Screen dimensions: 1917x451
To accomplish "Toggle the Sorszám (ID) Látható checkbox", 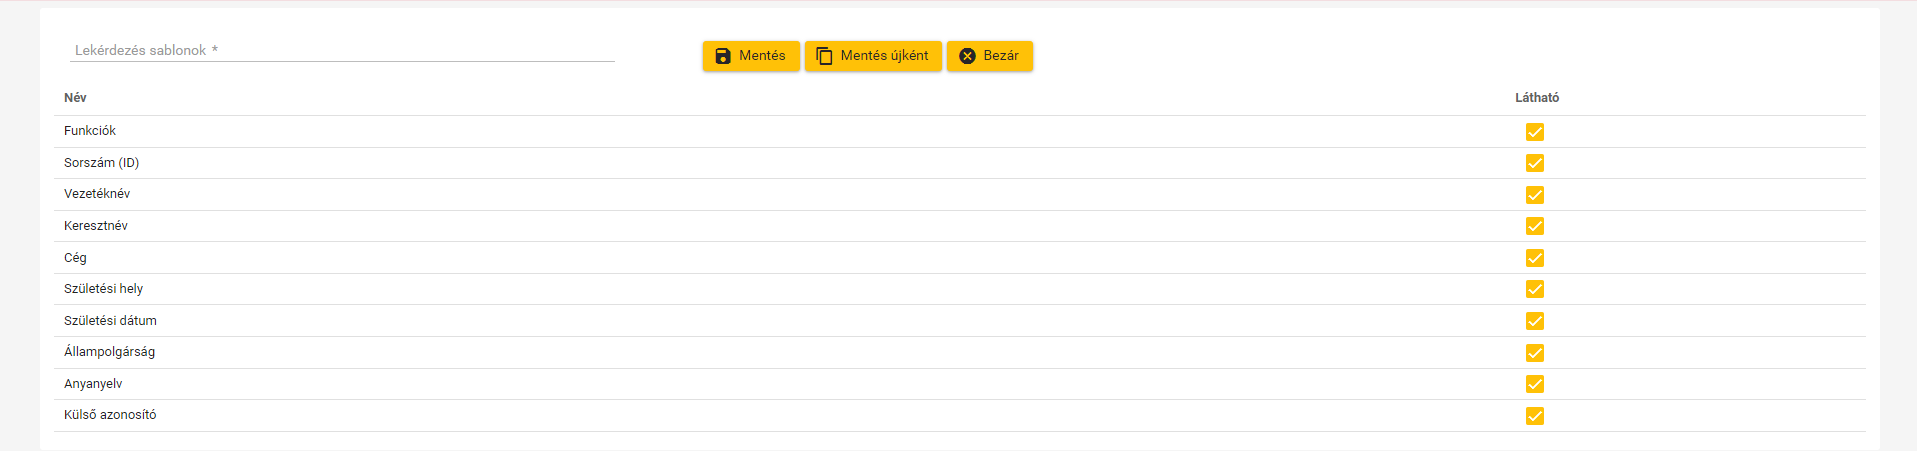I will (x=1535, y=163).
